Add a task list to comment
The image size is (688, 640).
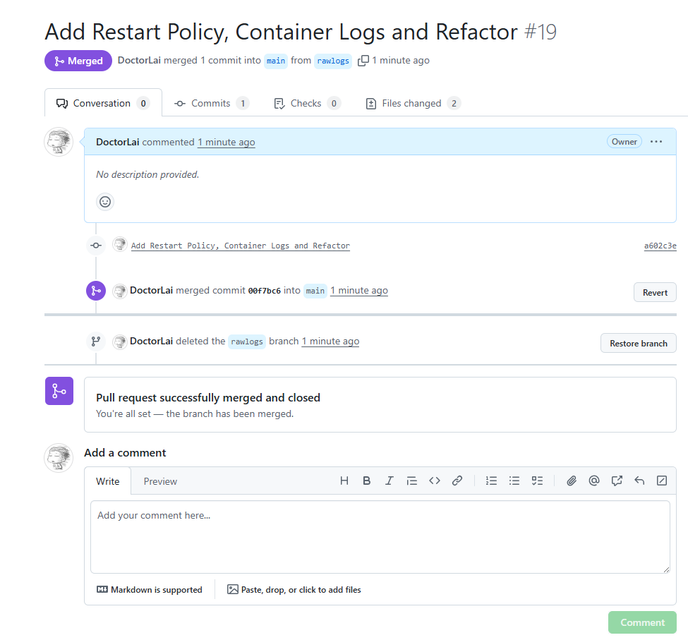tap(537, 481)
